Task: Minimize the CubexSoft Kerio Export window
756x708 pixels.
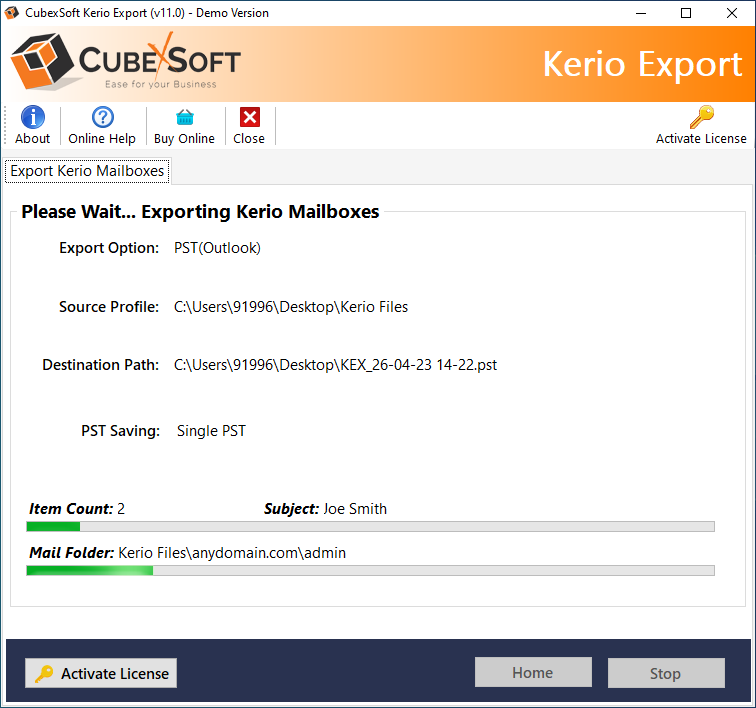Action: point(641,13)
